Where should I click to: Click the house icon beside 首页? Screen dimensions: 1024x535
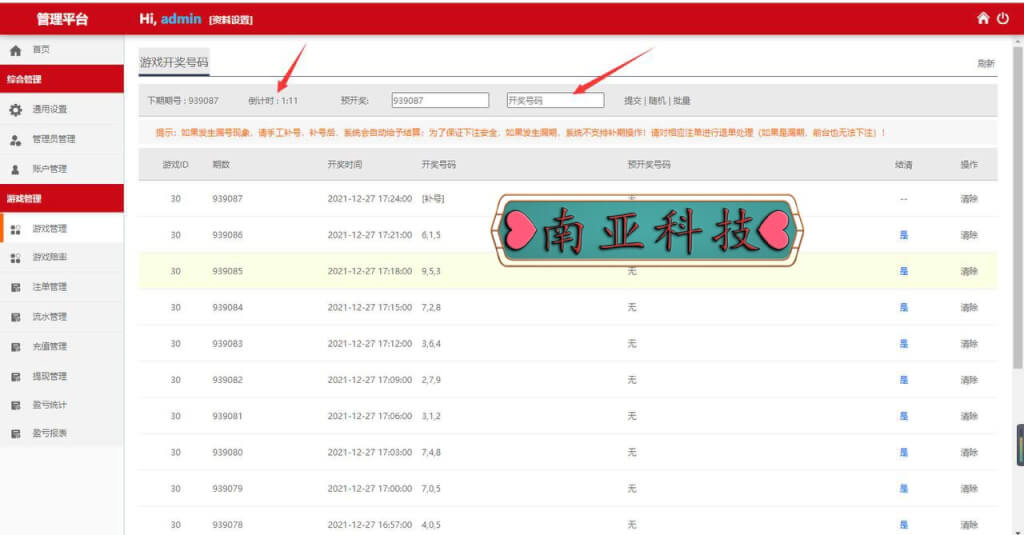click(16, 50)
